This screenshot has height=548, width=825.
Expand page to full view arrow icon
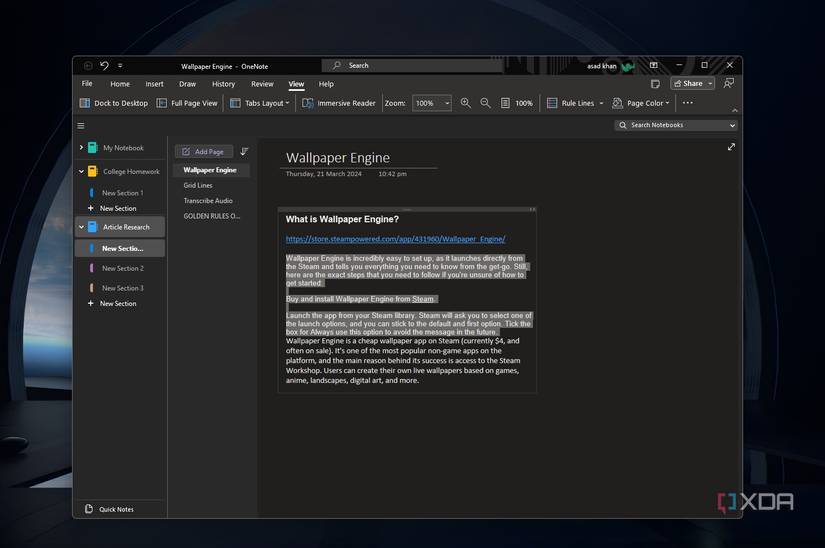(731, 147)
